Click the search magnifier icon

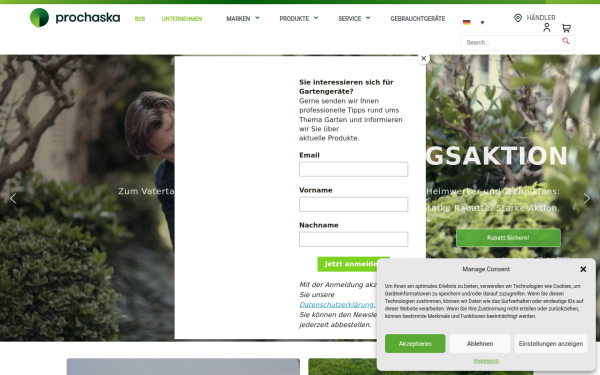565,41
